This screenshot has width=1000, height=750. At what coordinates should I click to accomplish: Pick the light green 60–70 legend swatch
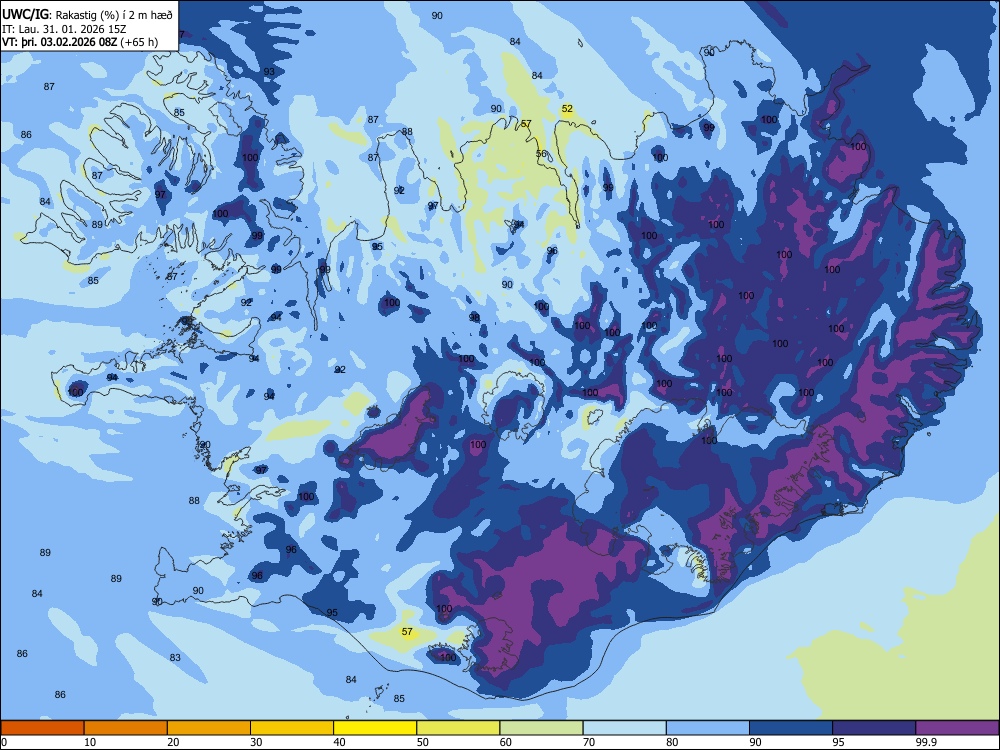tap(541, 728)
